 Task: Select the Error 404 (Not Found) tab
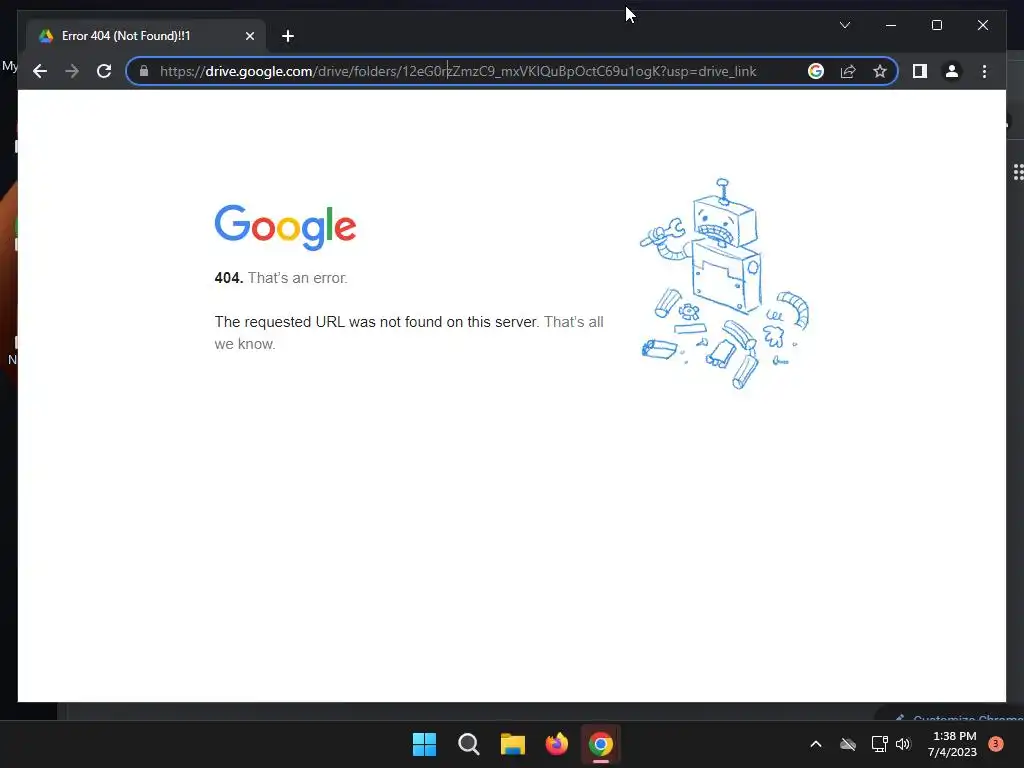(145, 36)
